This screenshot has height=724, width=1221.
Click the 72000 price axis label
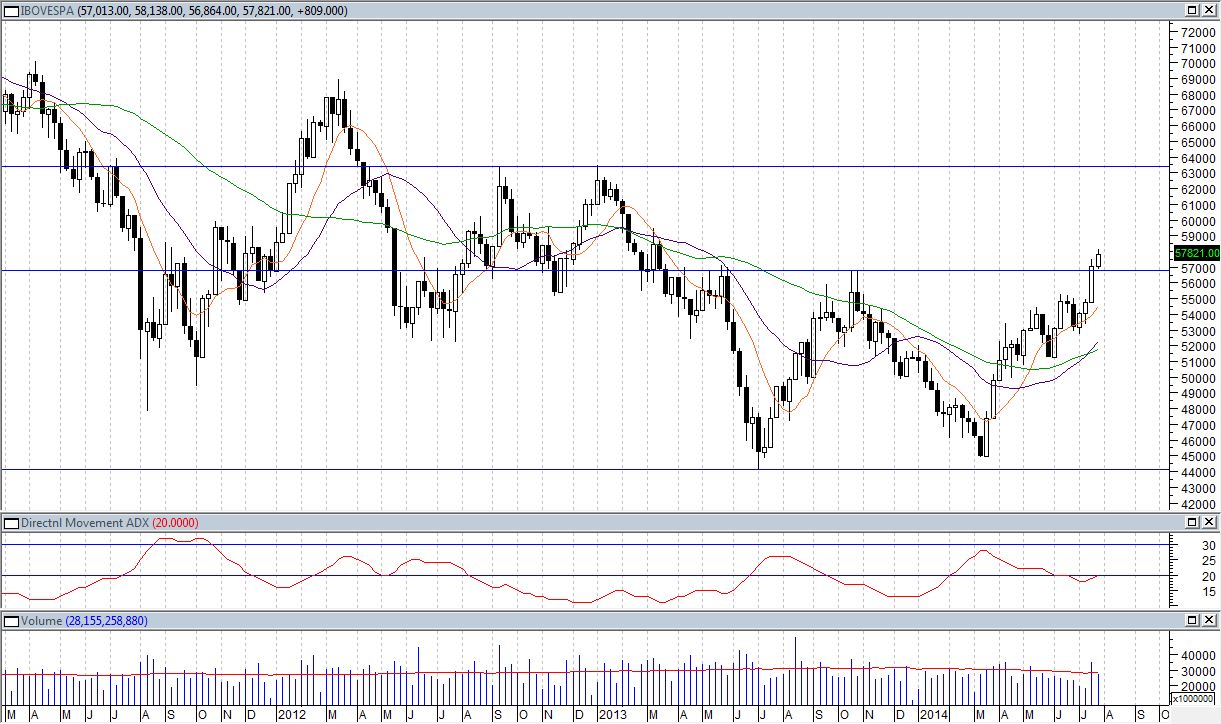point(1197,33)
